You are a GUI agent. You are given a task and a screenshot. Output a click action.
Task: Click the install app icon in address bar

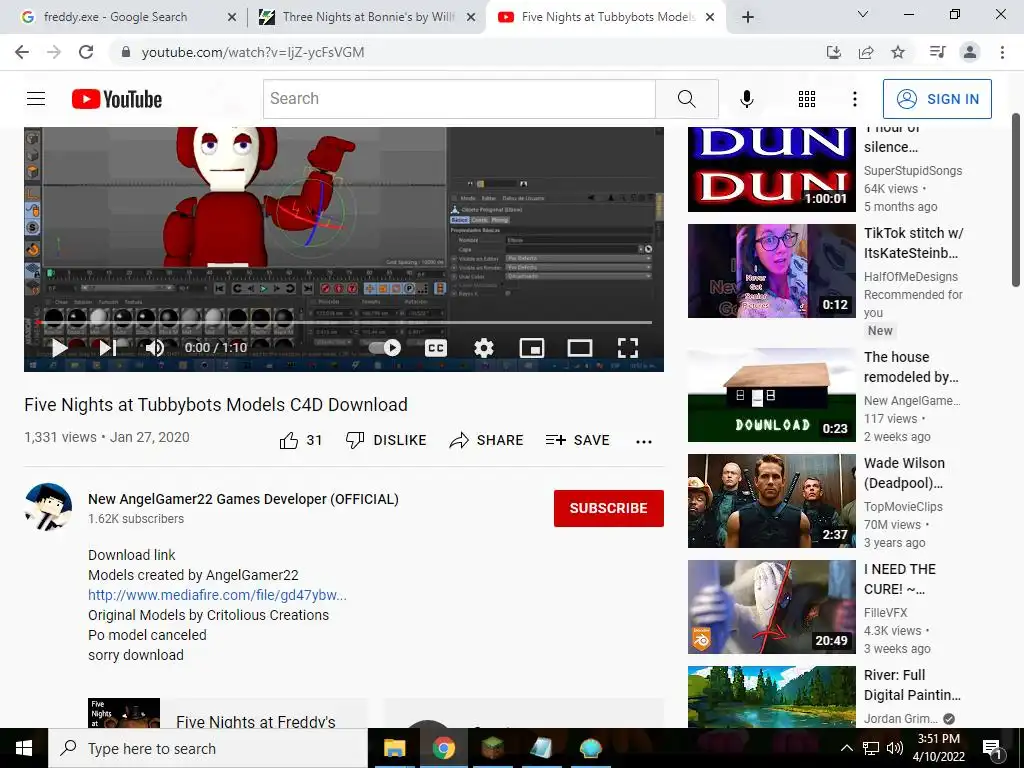(x=834, y=52)
